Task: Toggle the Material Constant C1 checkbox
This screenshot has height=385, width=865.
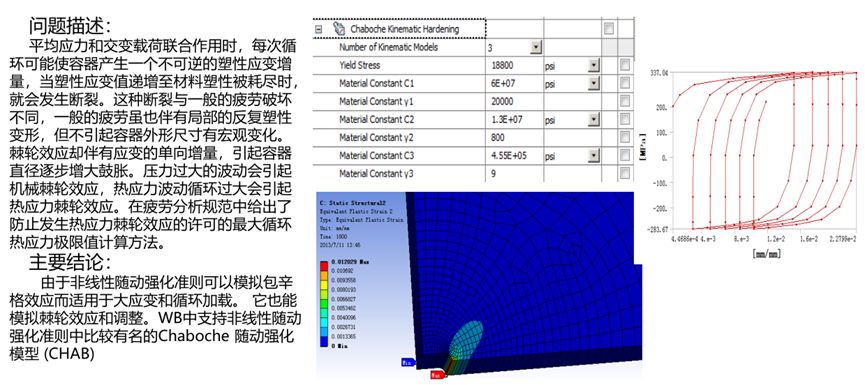Action: pyautogui.click(x=625, y=83)
